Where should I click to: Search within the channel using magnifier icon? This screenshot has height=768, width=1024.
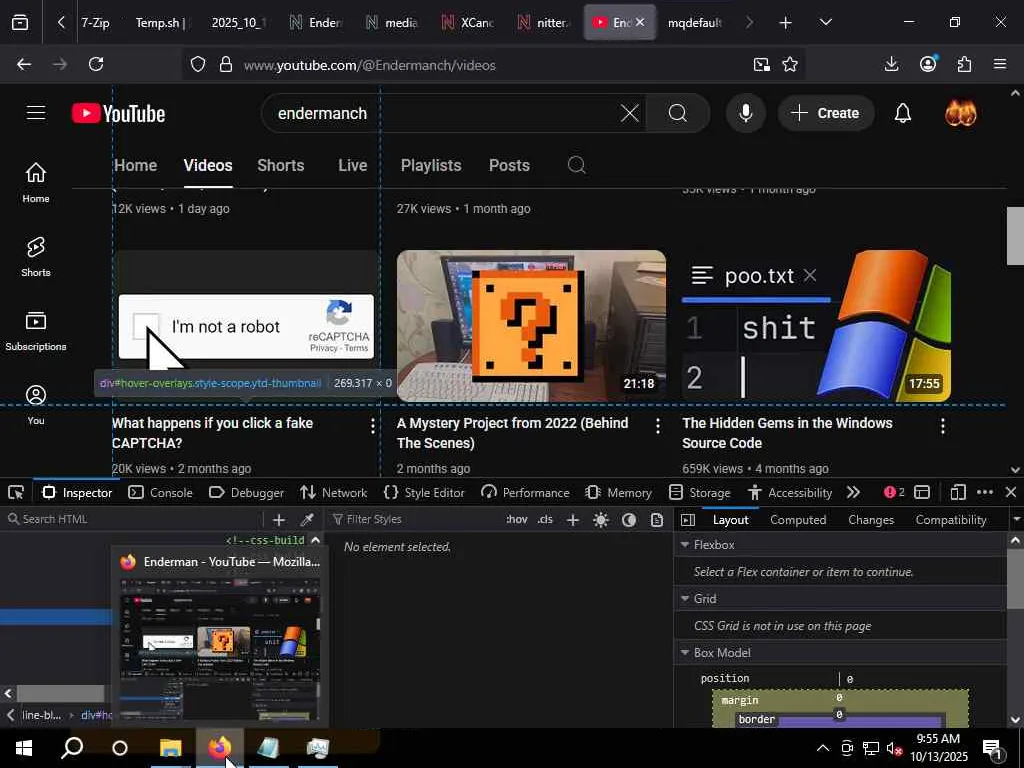tap(576, 165)
